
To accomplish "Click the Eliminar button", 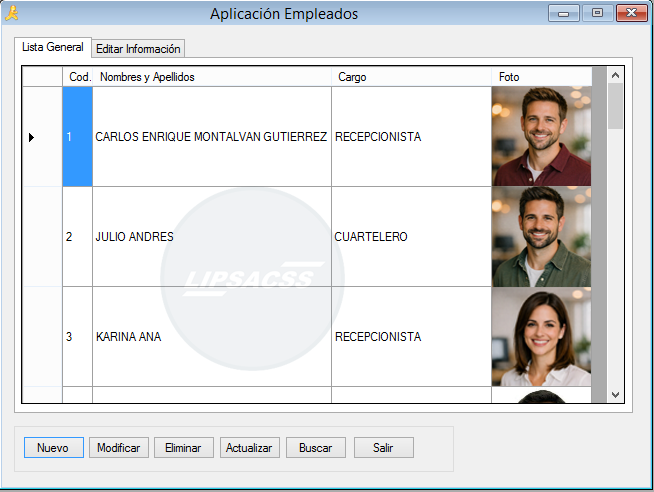I will point(184,447).
